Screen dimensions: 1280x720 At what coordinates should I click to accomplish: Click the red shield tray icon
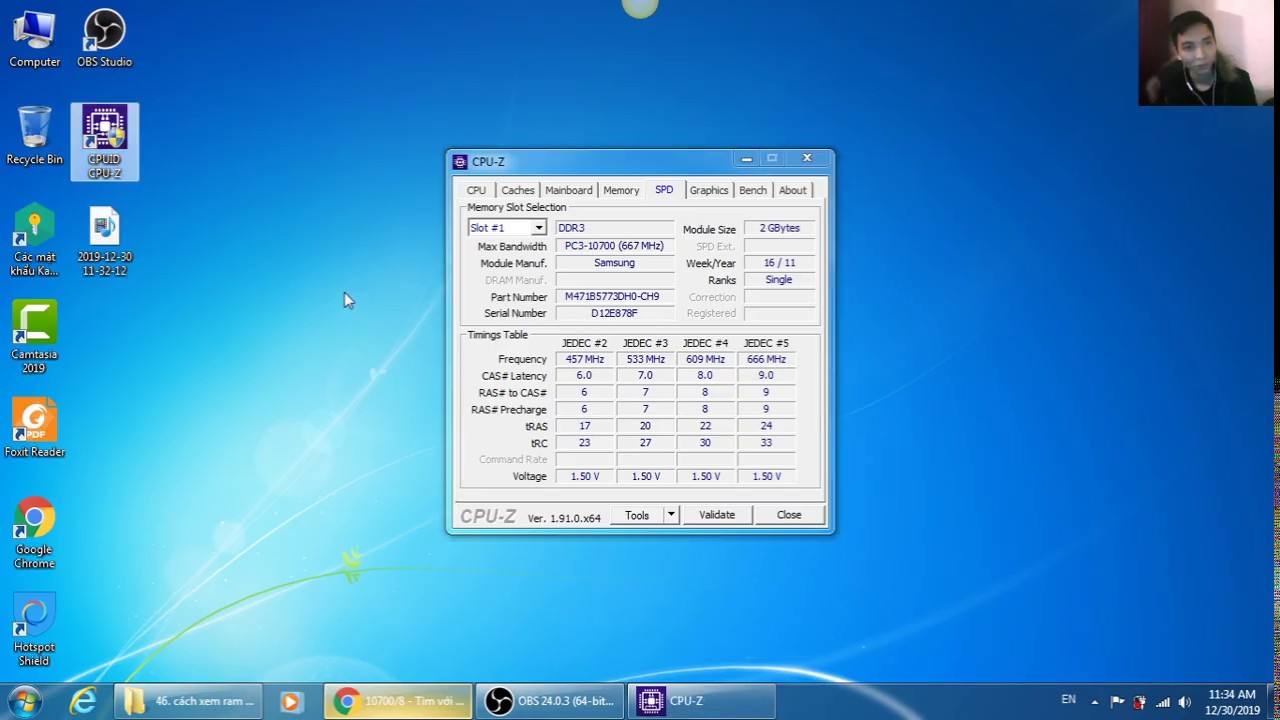pyautogui.click(x=1139, y=702)
